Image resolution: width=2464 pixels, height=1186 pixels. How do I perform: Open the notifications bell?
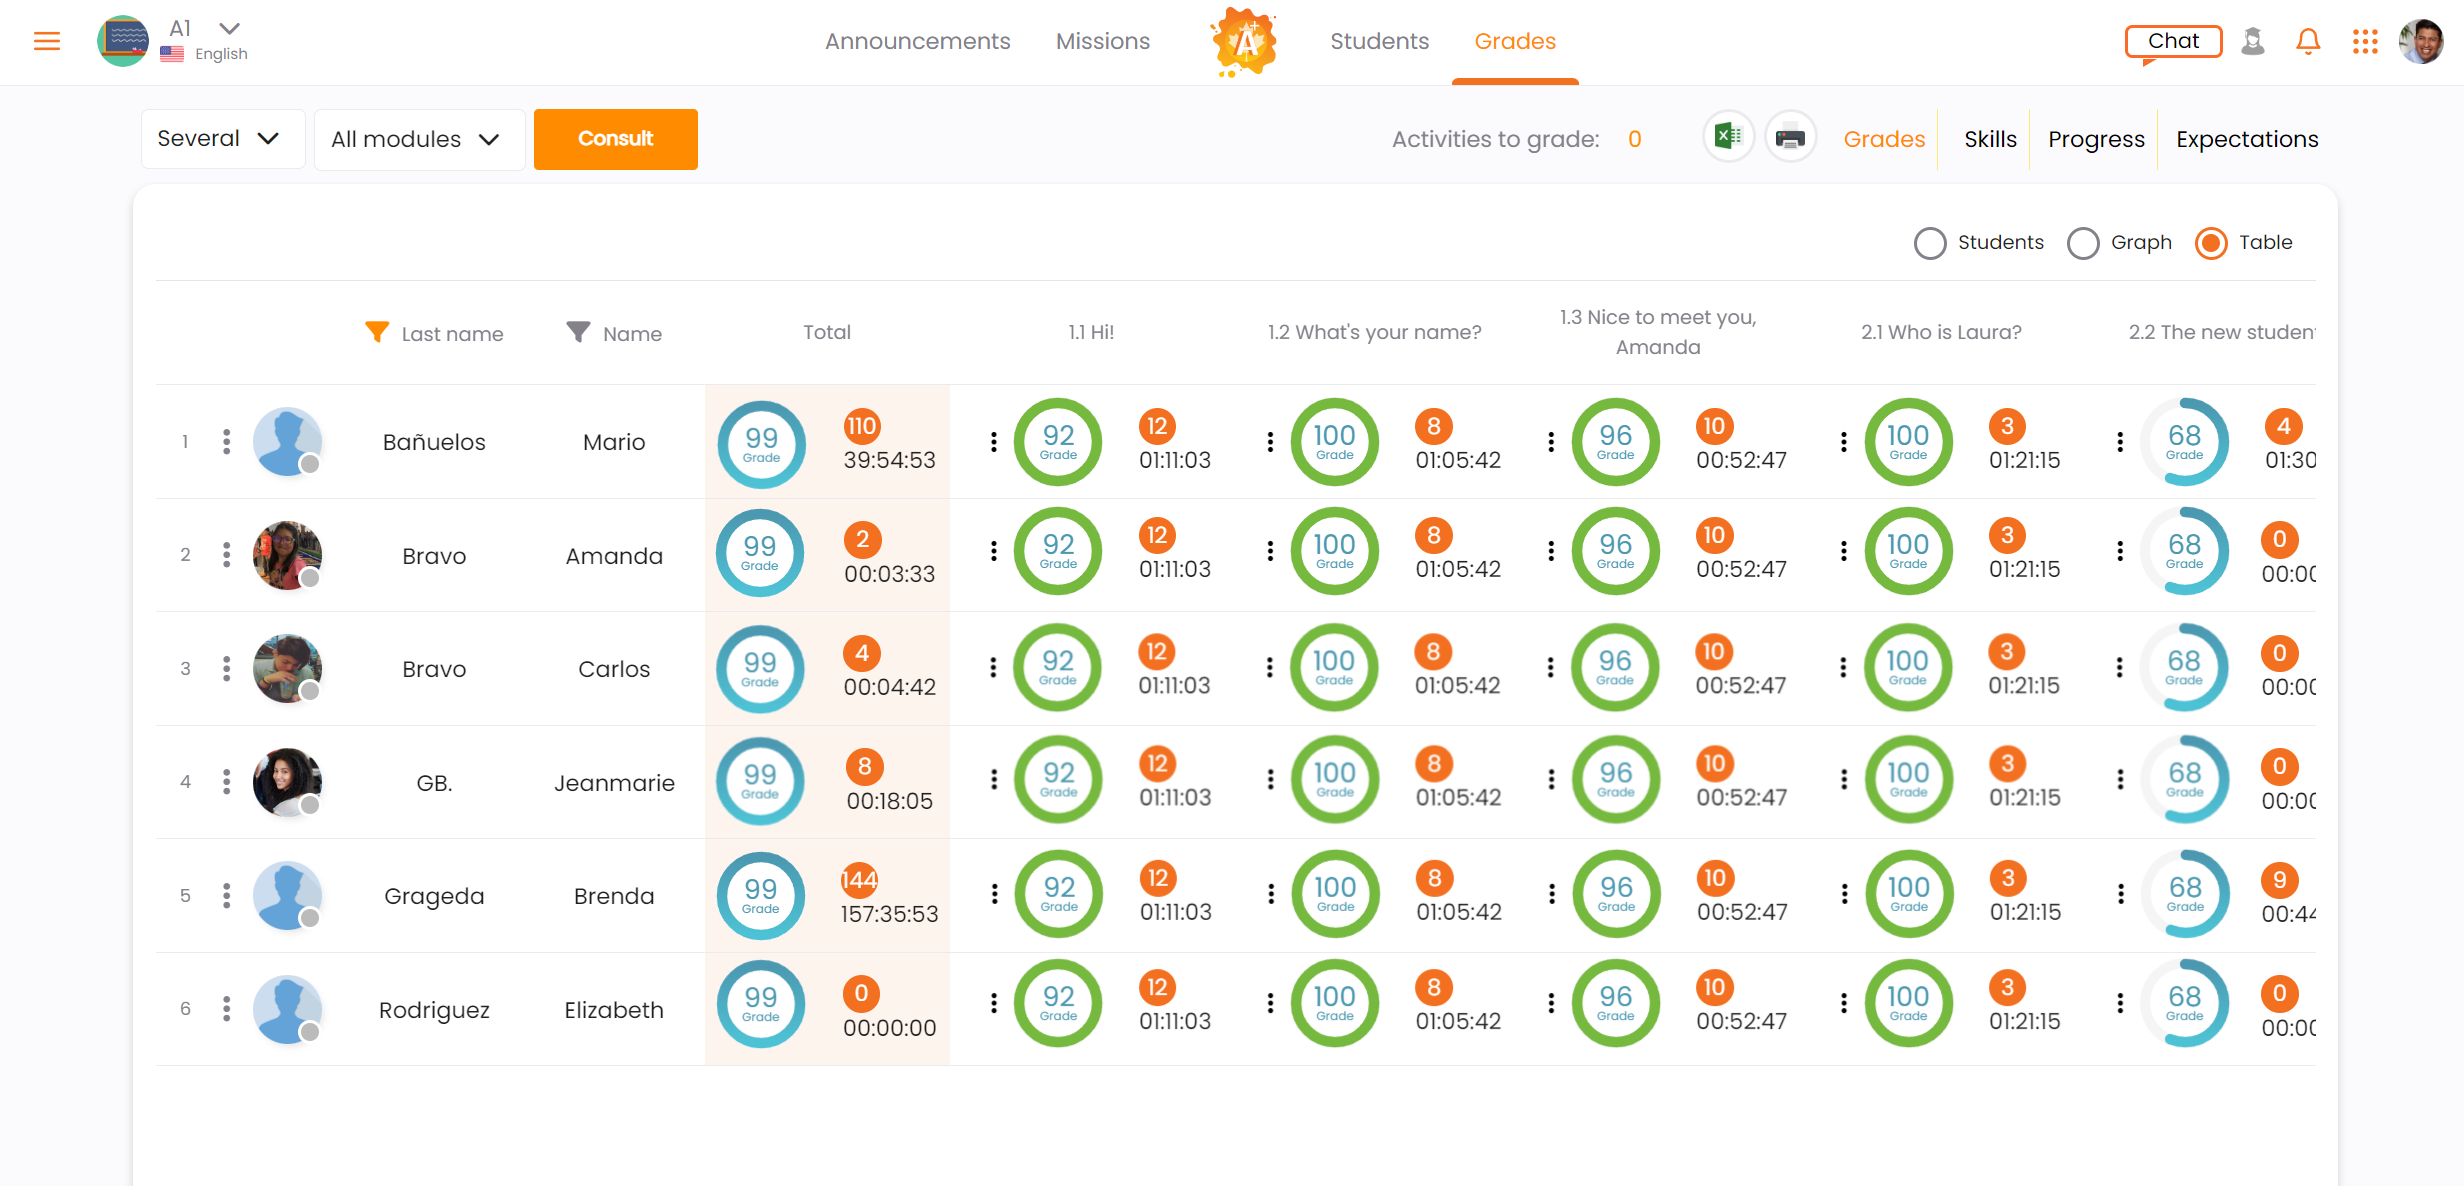pyautogui.click(x=2307, y=41)
